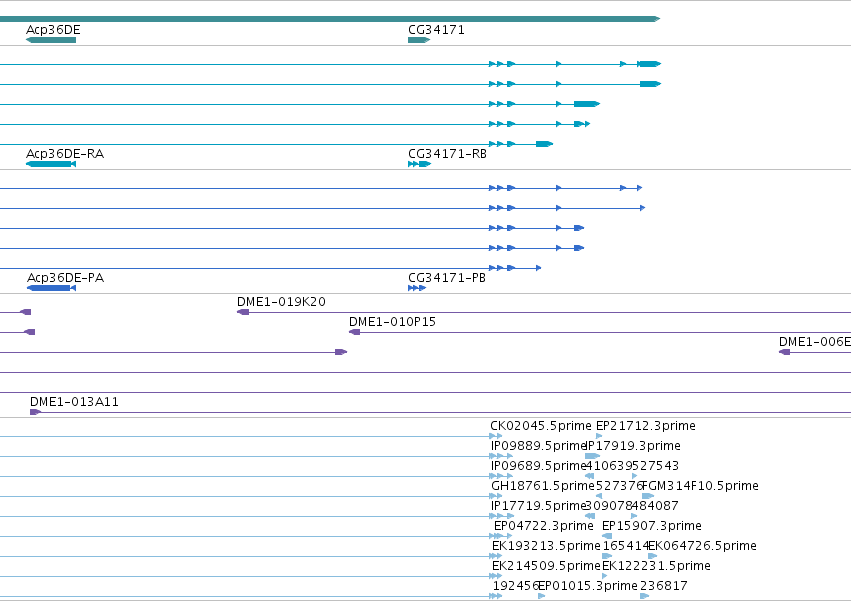The height and width of the screenshot is (601, 851).
Task: Click the 192456 EST label
Action: click(516, 586)
